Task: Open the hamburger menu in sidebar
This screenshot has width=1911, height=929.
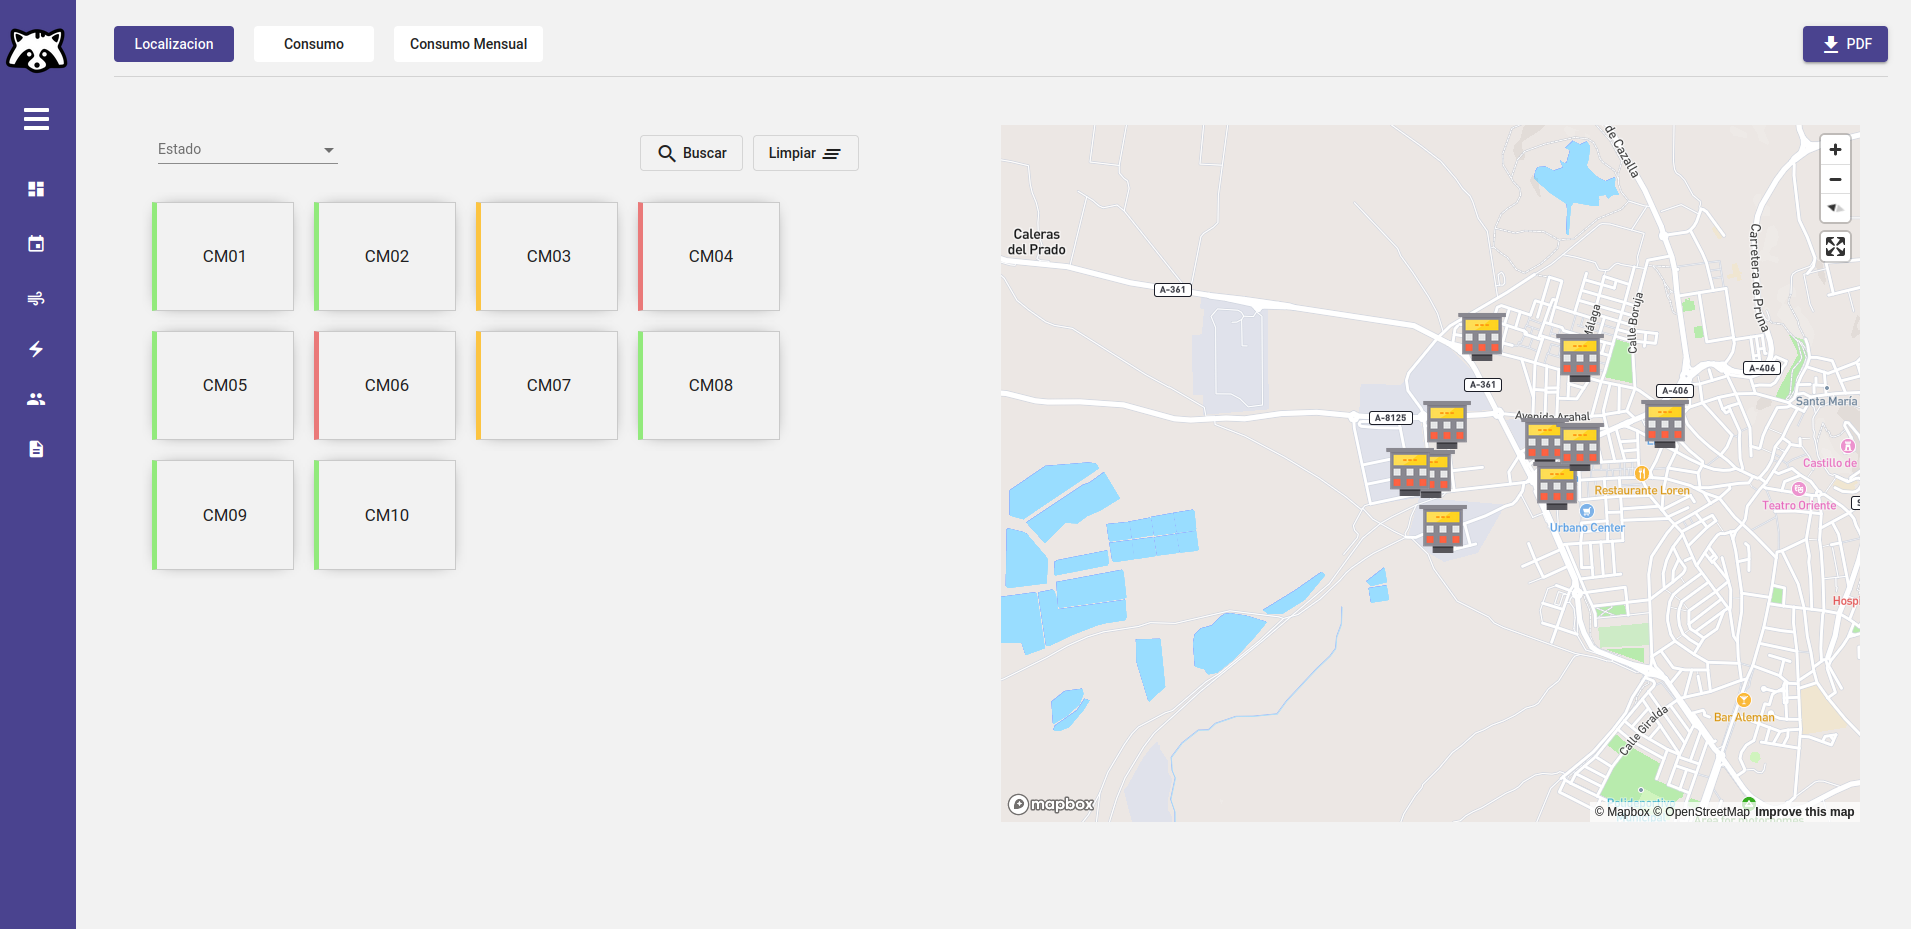Action: coord(37,119)
